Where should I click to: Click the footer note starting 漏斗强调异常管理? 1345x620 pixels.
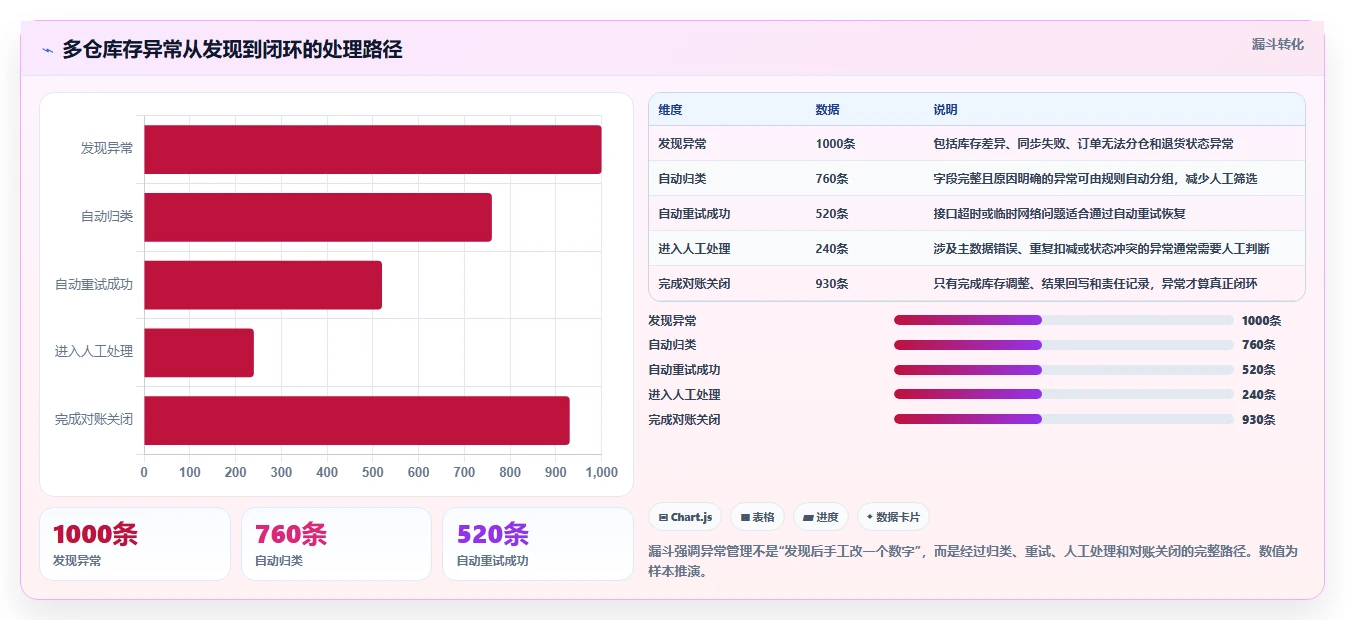(973, 562)
